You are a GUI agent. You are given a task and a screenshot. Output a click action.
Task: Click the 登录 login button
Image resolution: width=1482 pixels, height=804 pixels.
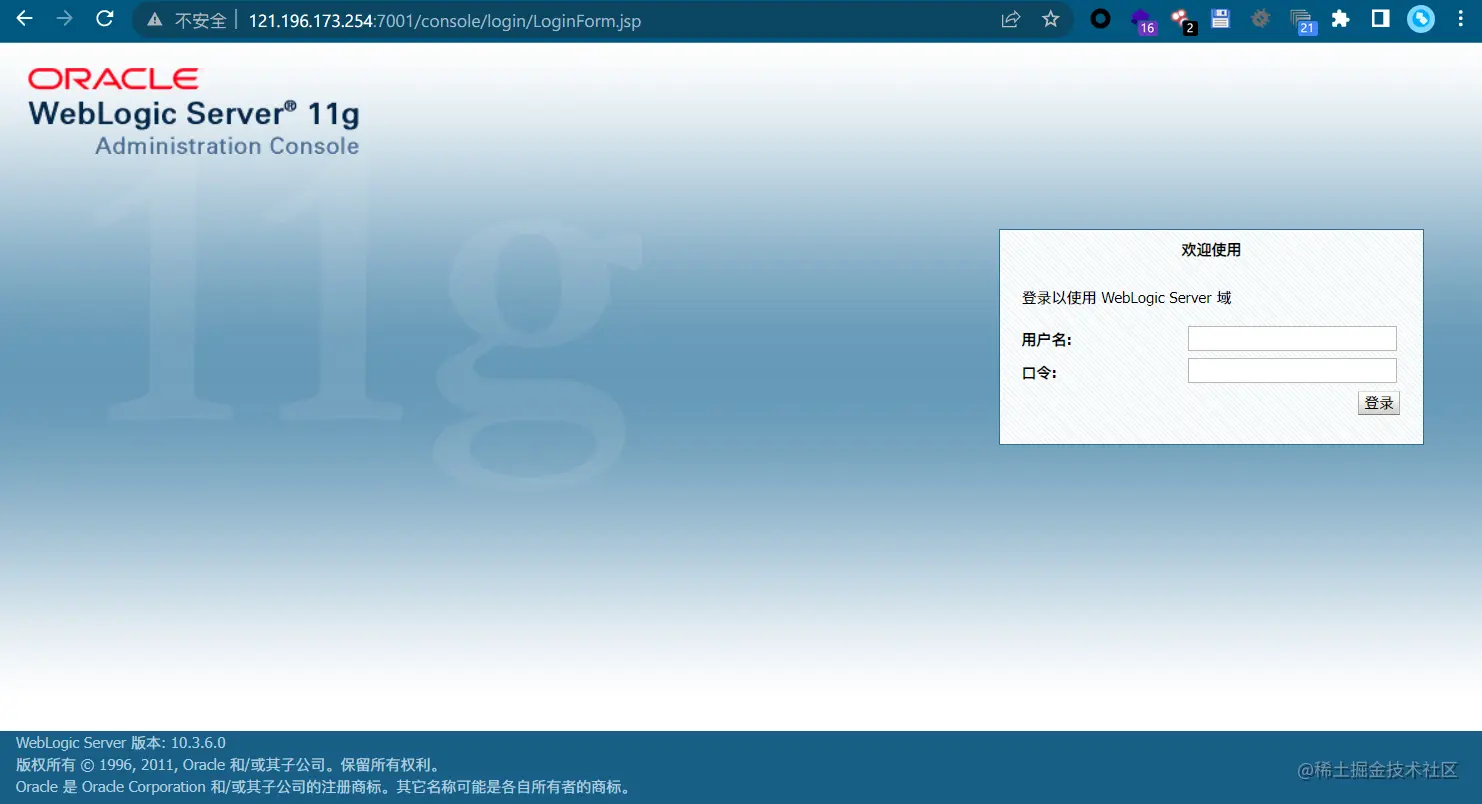[x=1379, y=403]
